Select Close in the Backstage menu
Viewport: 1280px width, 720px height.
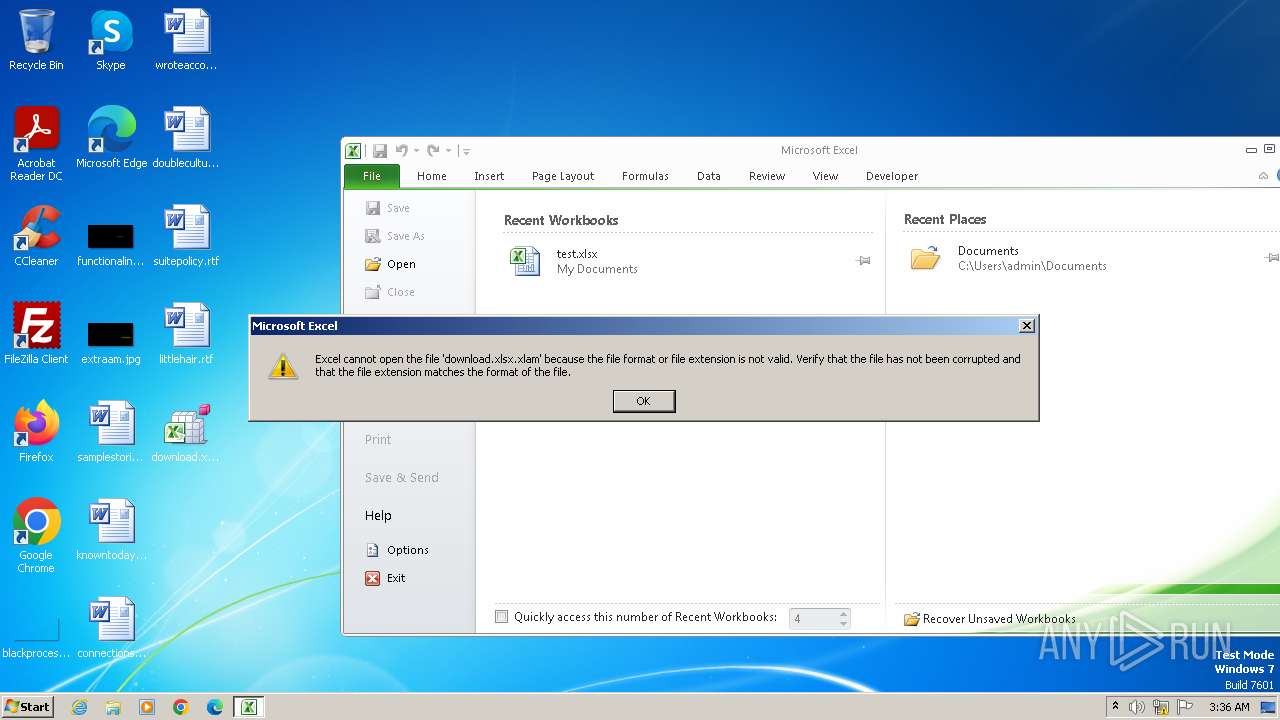coord(390,292)
